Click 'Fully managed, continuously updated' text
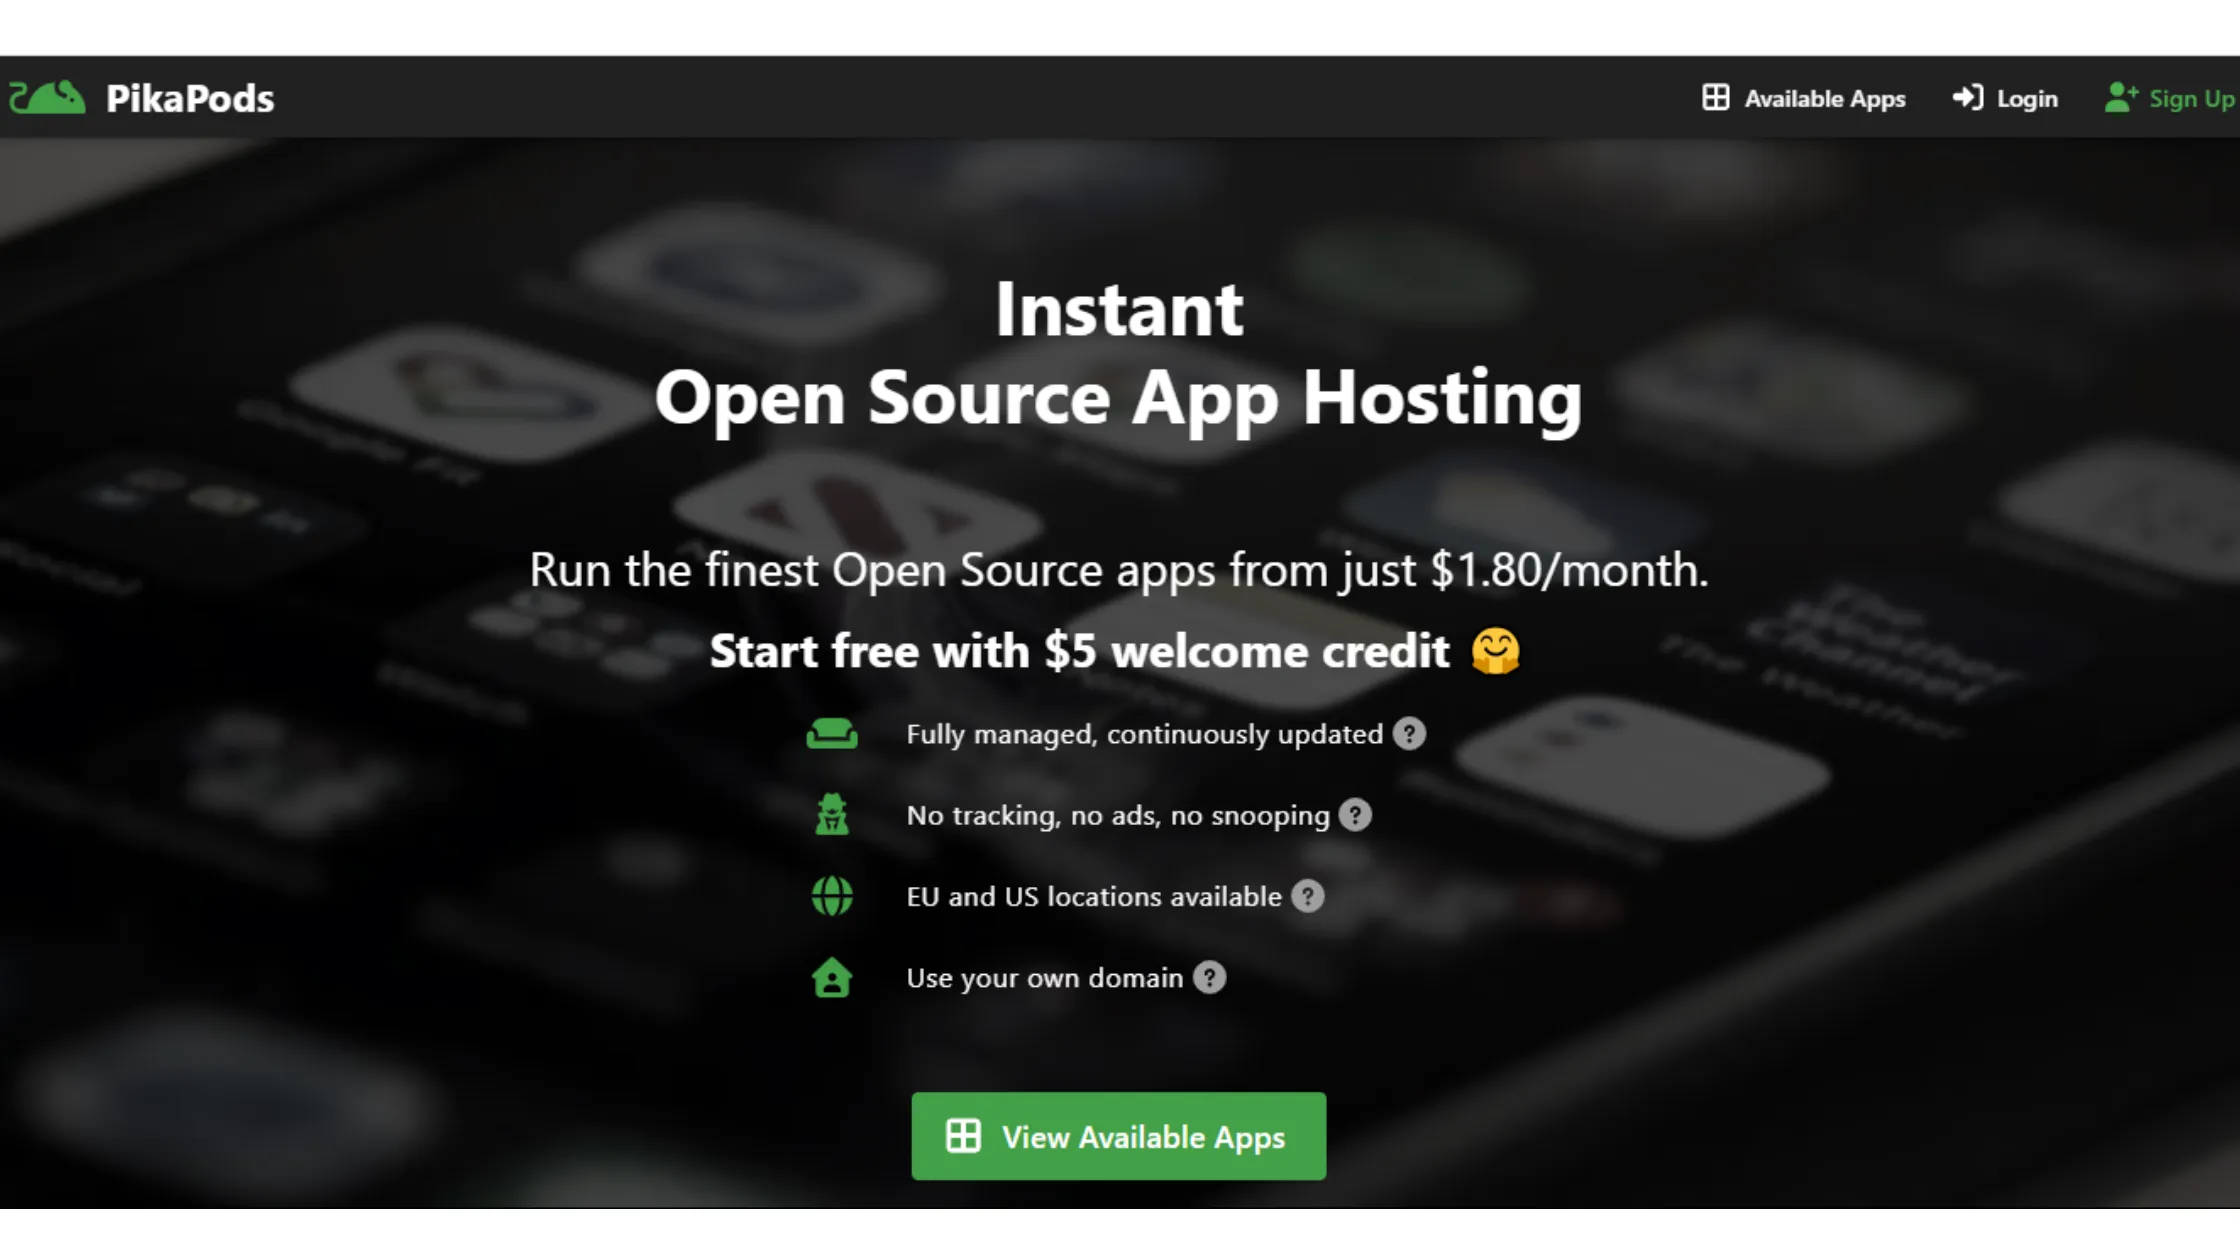The image size is (2240, 1260). click(x=1144, y=734)
